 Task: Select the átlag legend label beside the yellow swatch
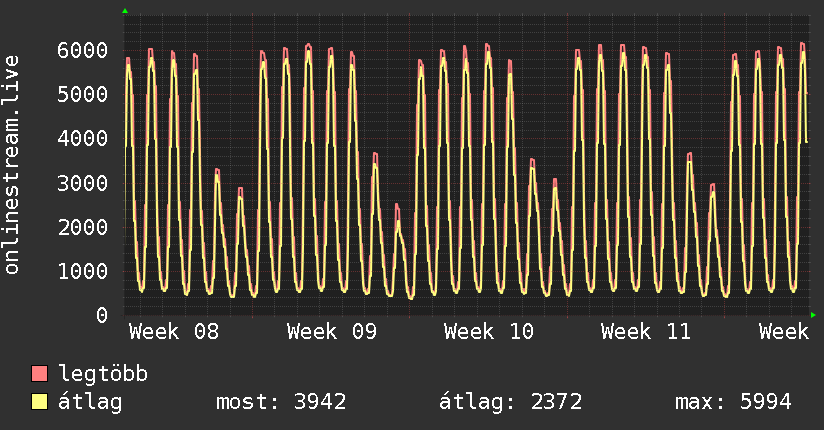(90, 402)
